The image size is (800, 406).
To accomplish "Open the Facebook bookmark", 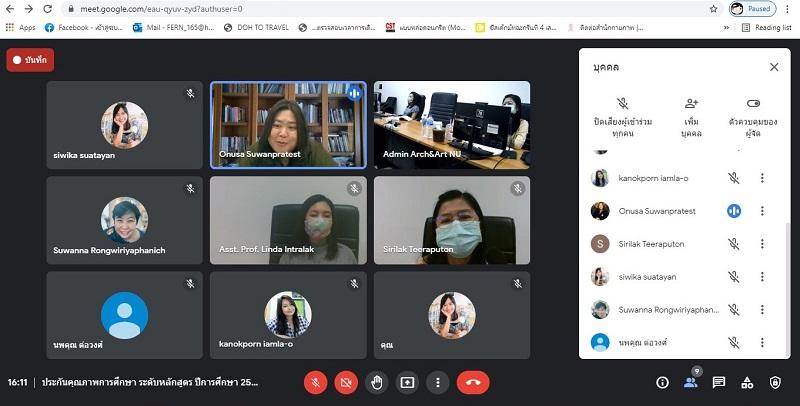I will point(84,28).
